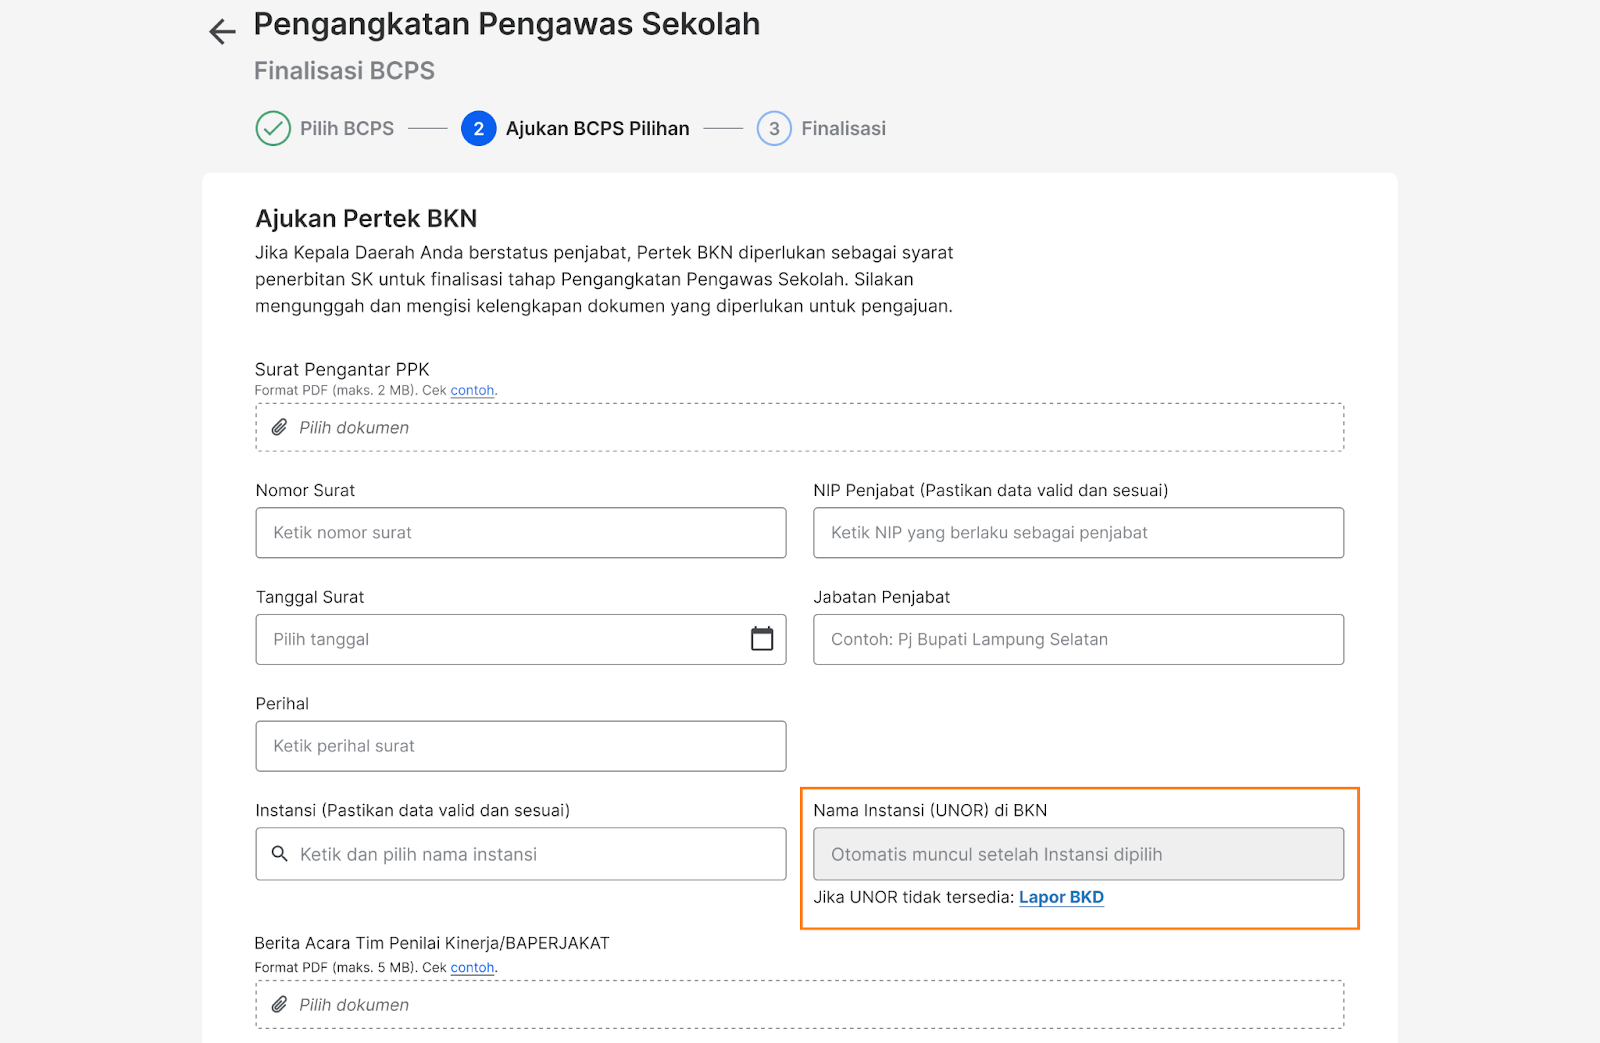Image resolution: width=1600 pixels, height=1043 pixels.
Task: Select step 2 circle Ajukan BCPS Pilihan
Action: [x=478, y=128]
